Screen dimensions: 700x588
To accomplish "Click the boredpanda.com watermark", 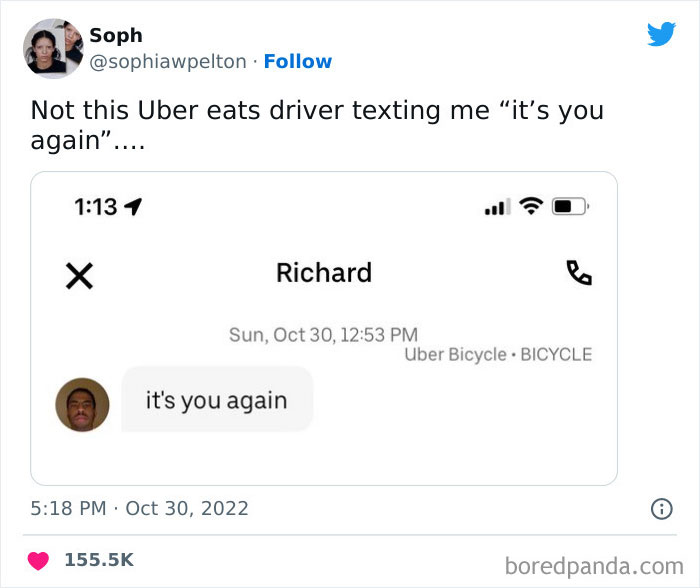I will coord(594,566).
